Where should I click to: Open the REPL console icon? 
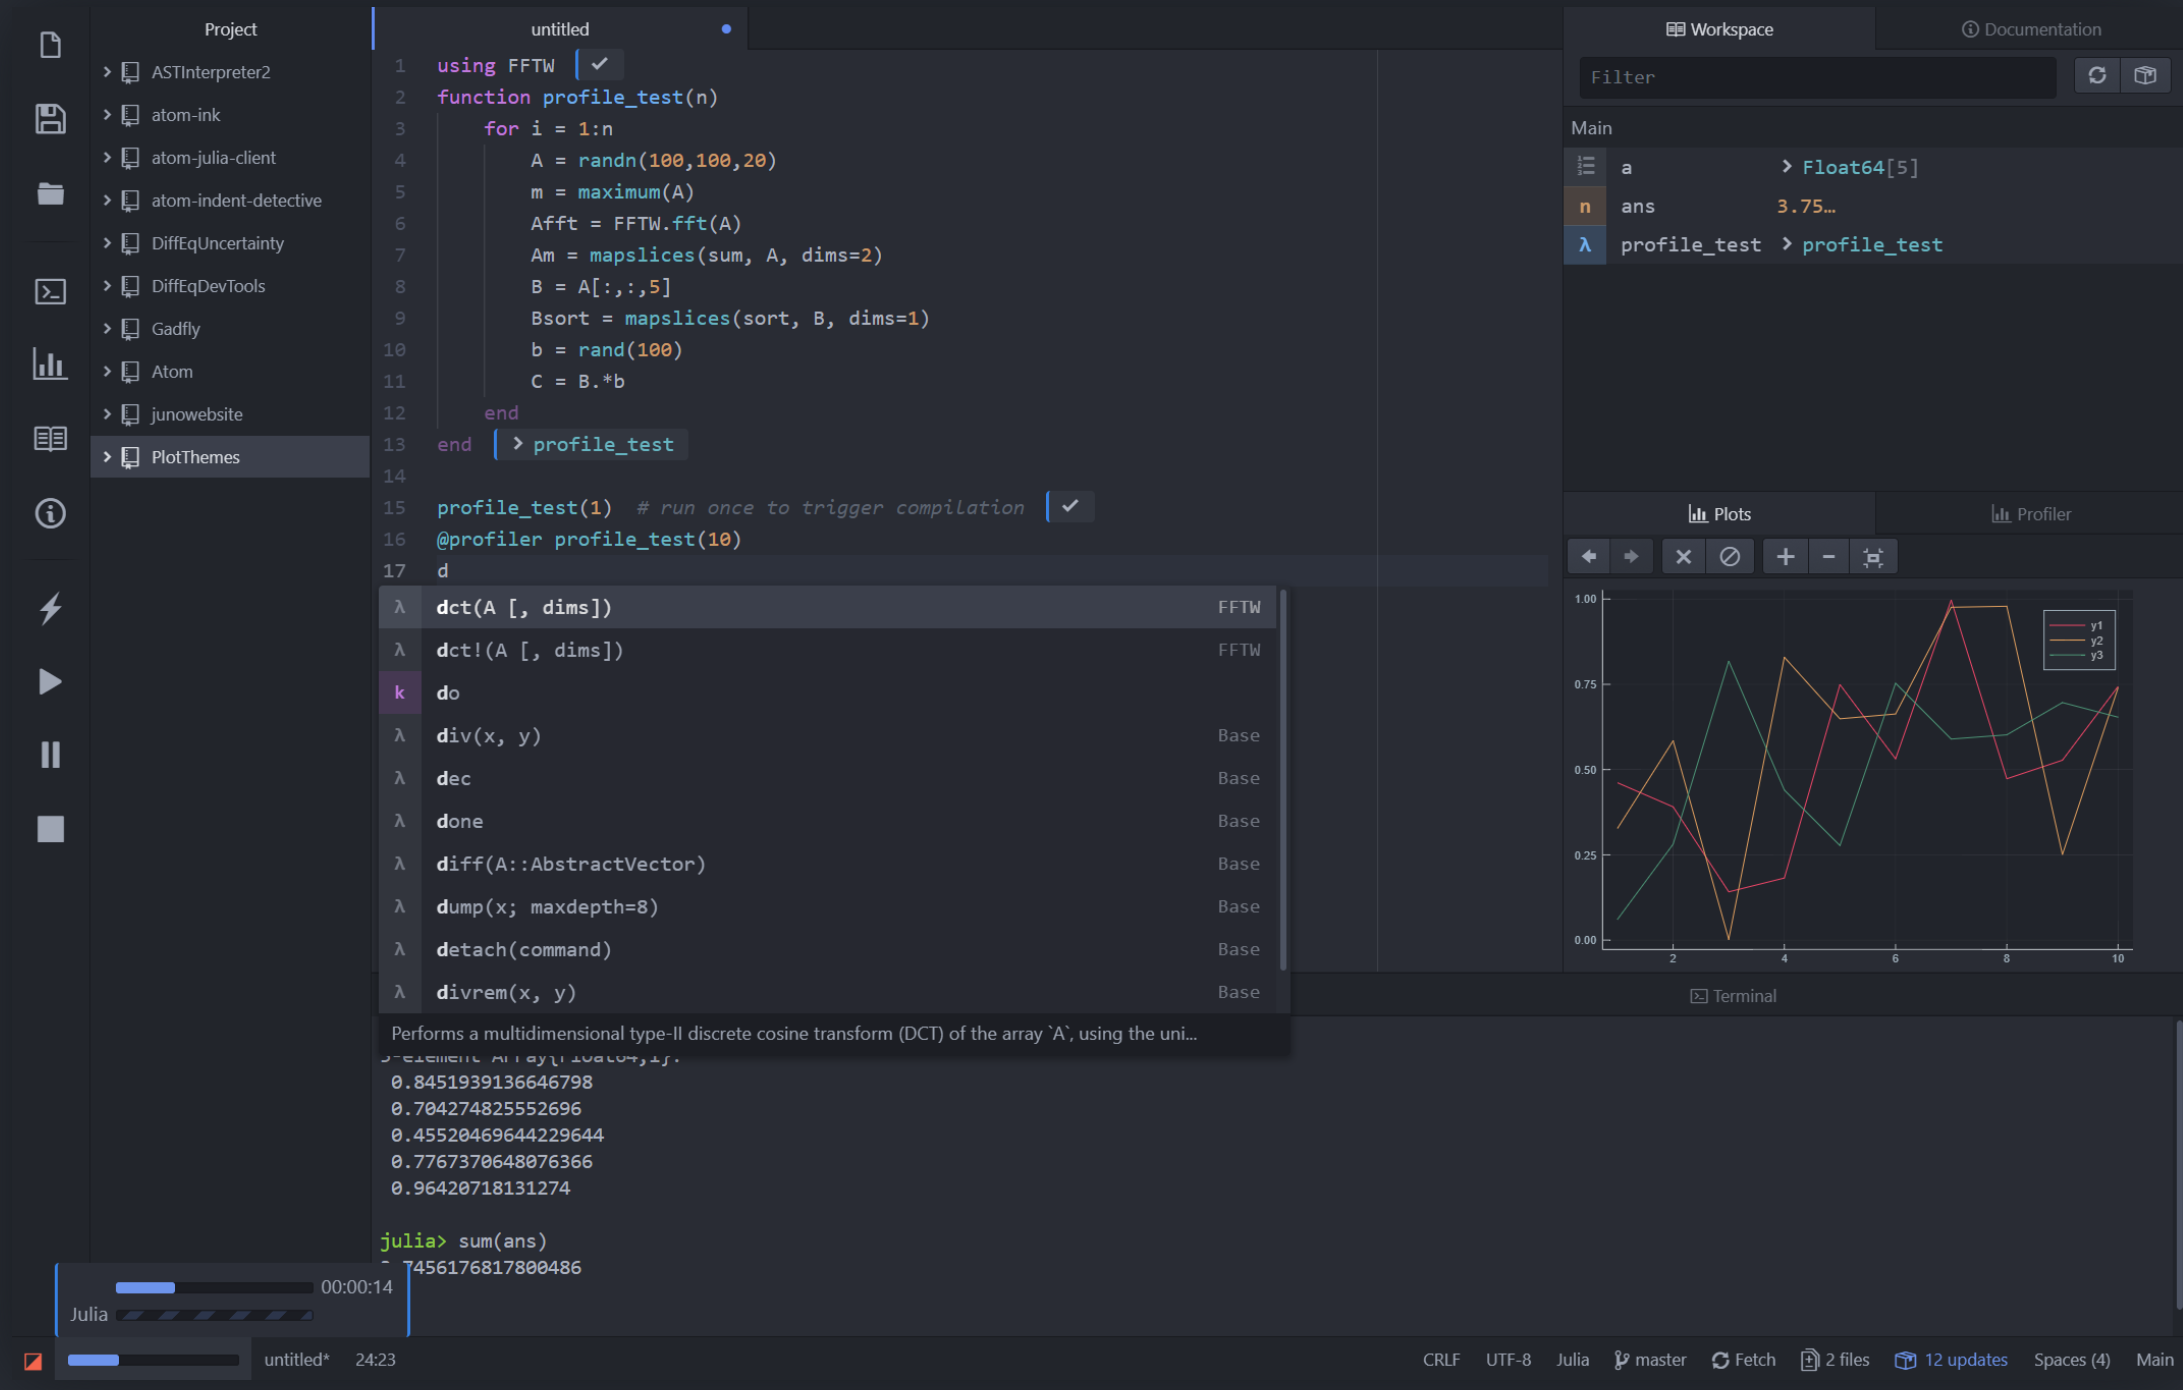50,291
